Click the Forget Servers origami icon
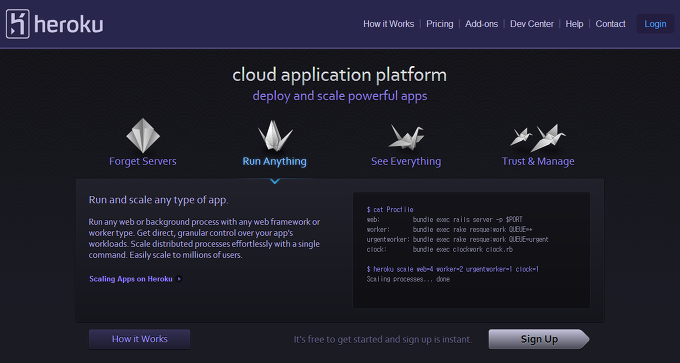Image resolution: width=680 pixels, height=363 pixels. (143, 135)
